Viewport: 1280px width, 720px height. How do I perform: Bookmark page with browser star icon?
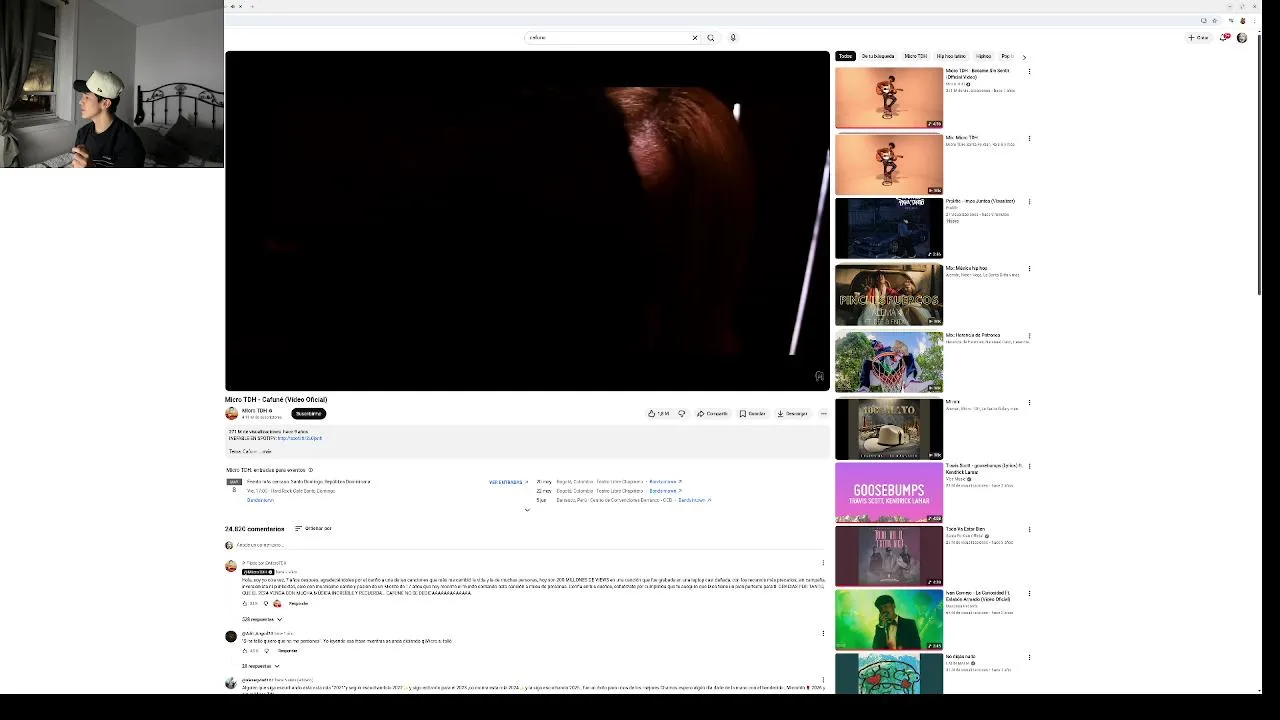(1215, 20)
